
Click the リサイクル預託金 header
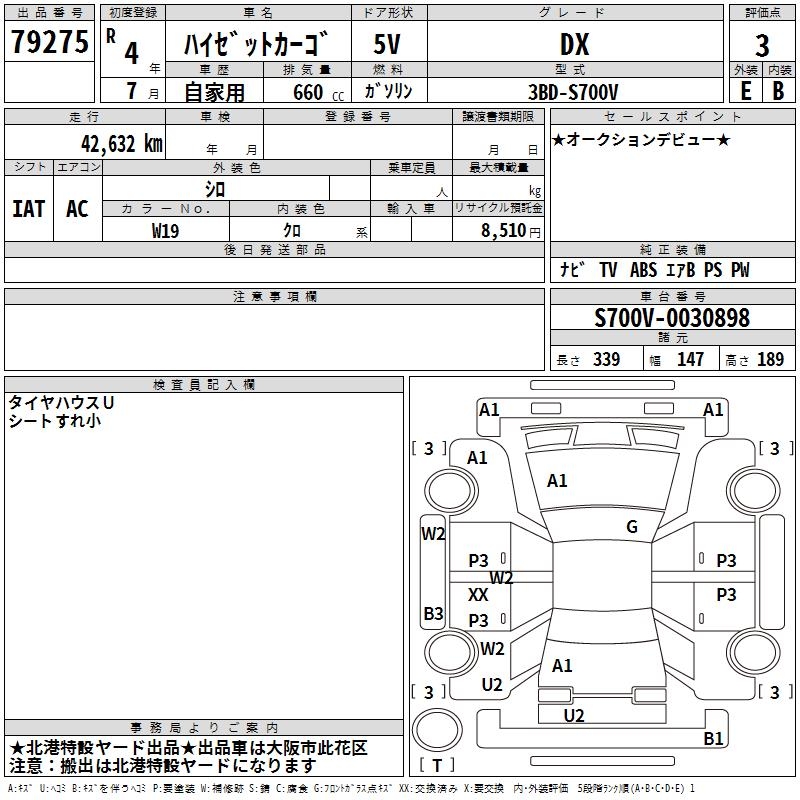(498, 208)
